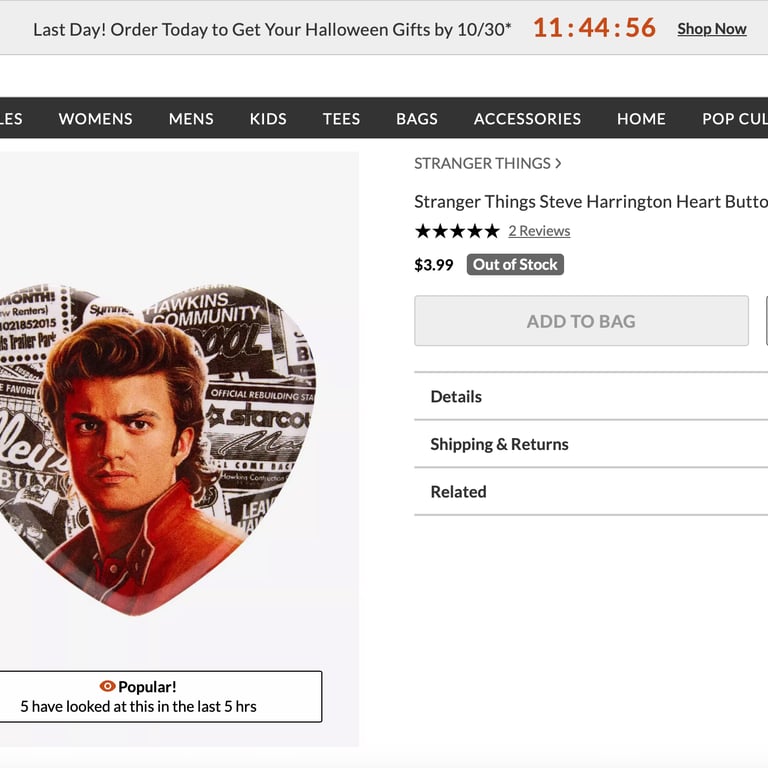Open the Kids menu
The height and width of the screenshot is (768, 768).
[x=268, y=118]
